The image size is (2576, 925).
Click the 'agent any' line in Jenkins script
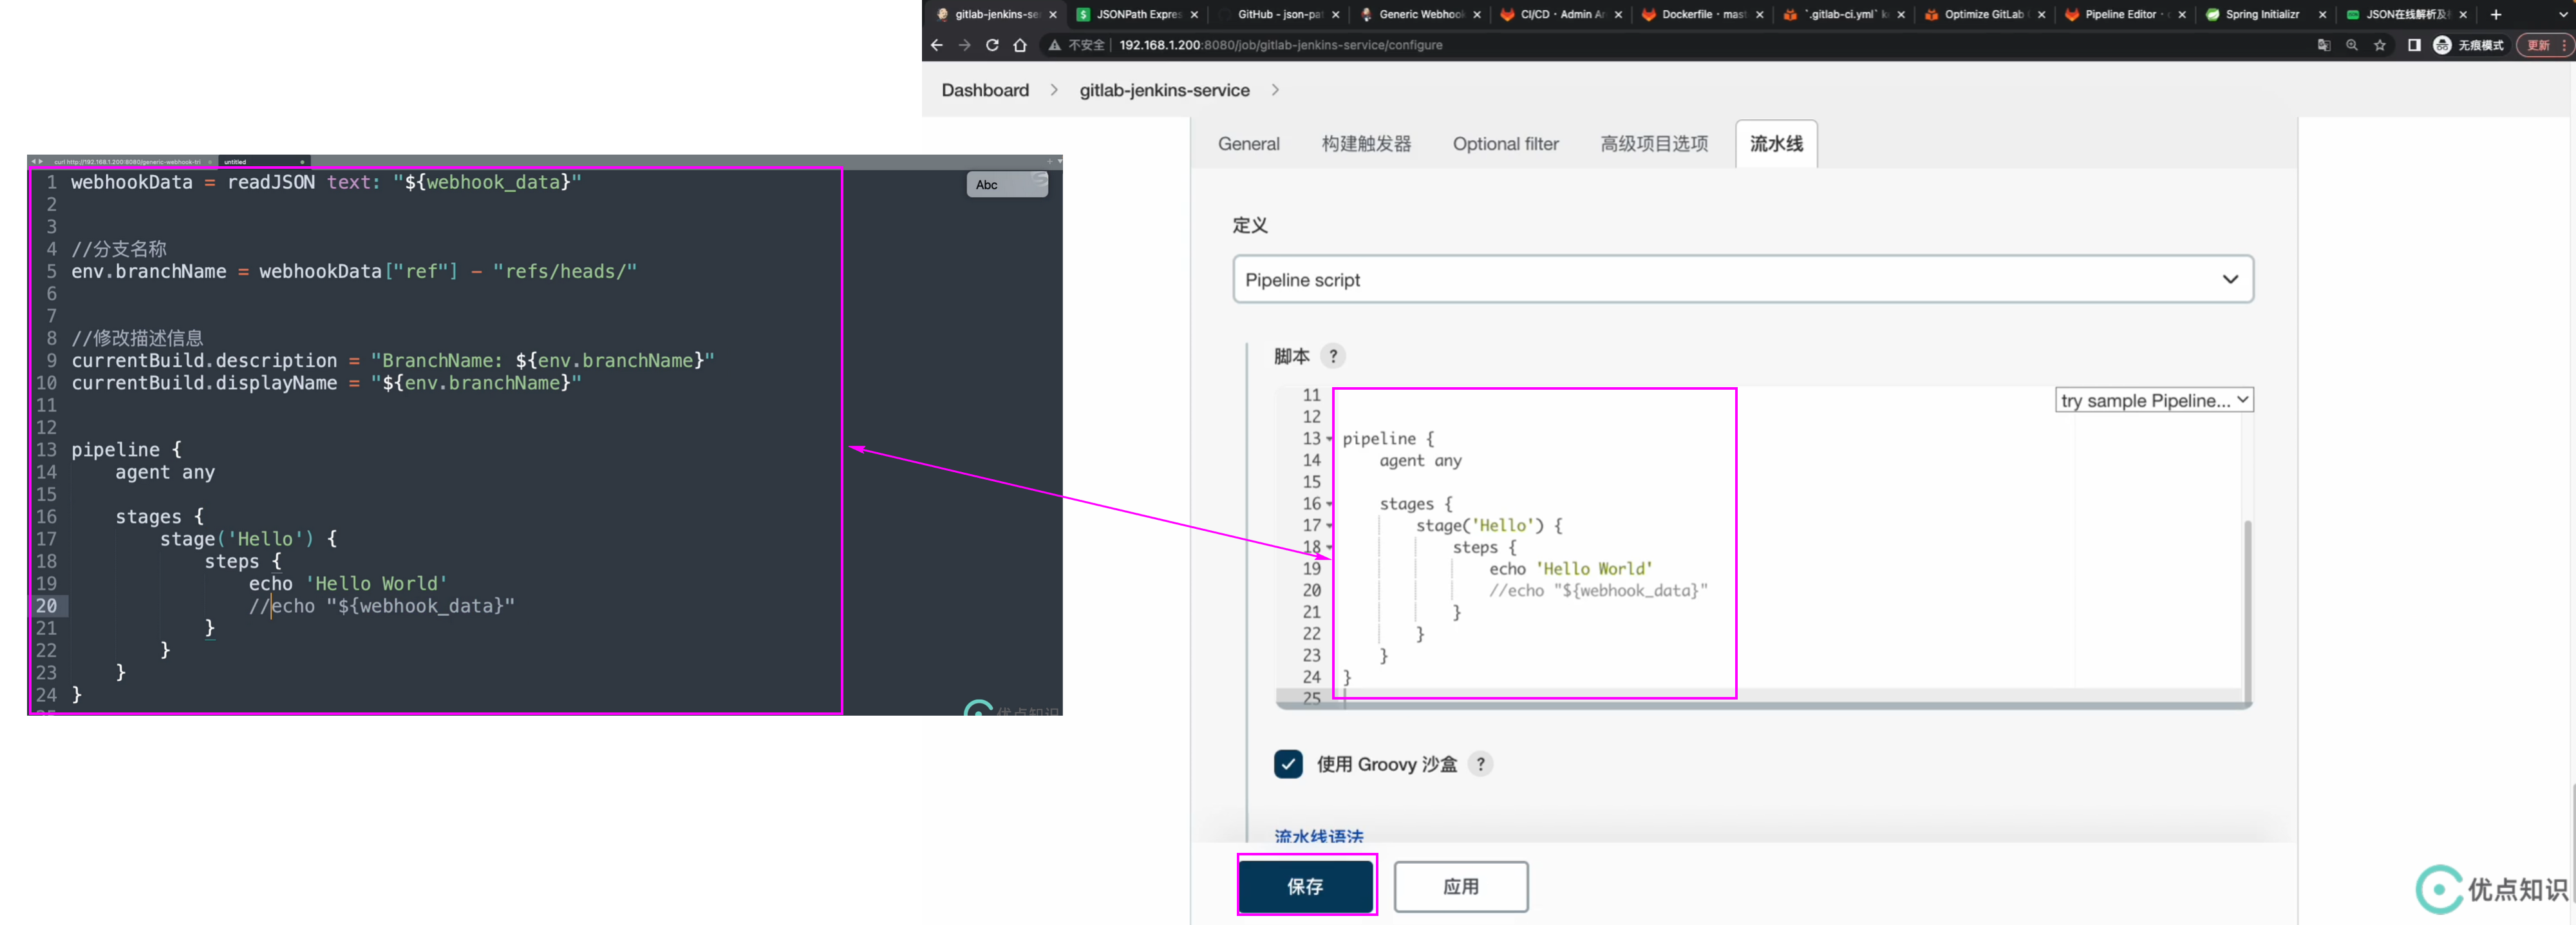point(1420,461)
